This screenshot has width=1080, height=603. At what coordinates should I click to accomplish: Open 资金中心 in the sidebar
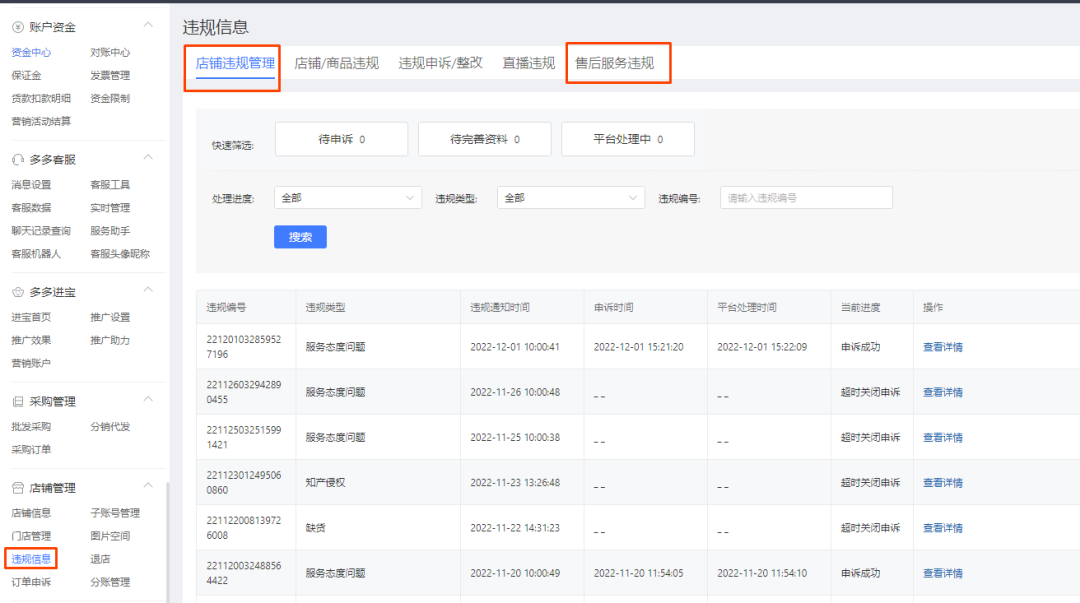31,52
